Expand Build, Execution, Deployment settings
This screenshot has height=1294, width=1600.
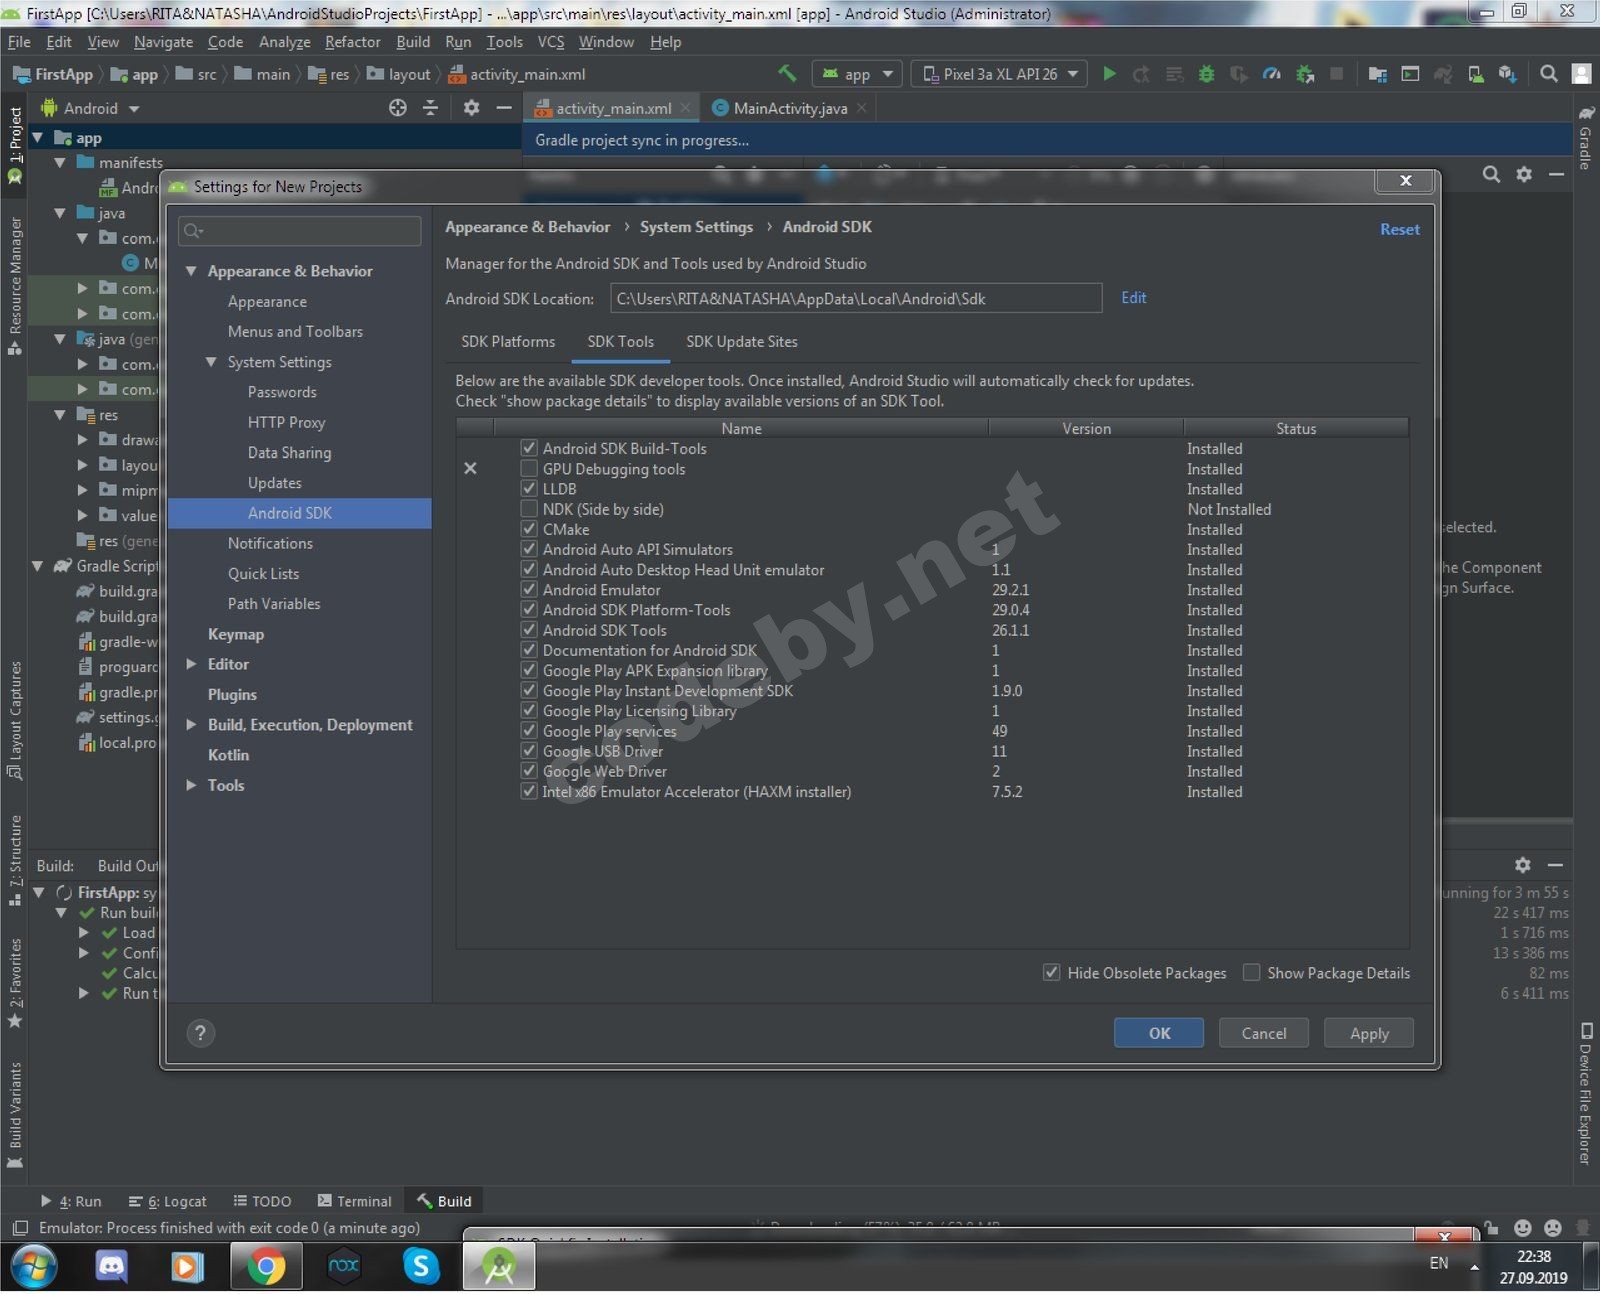point(191,725)
